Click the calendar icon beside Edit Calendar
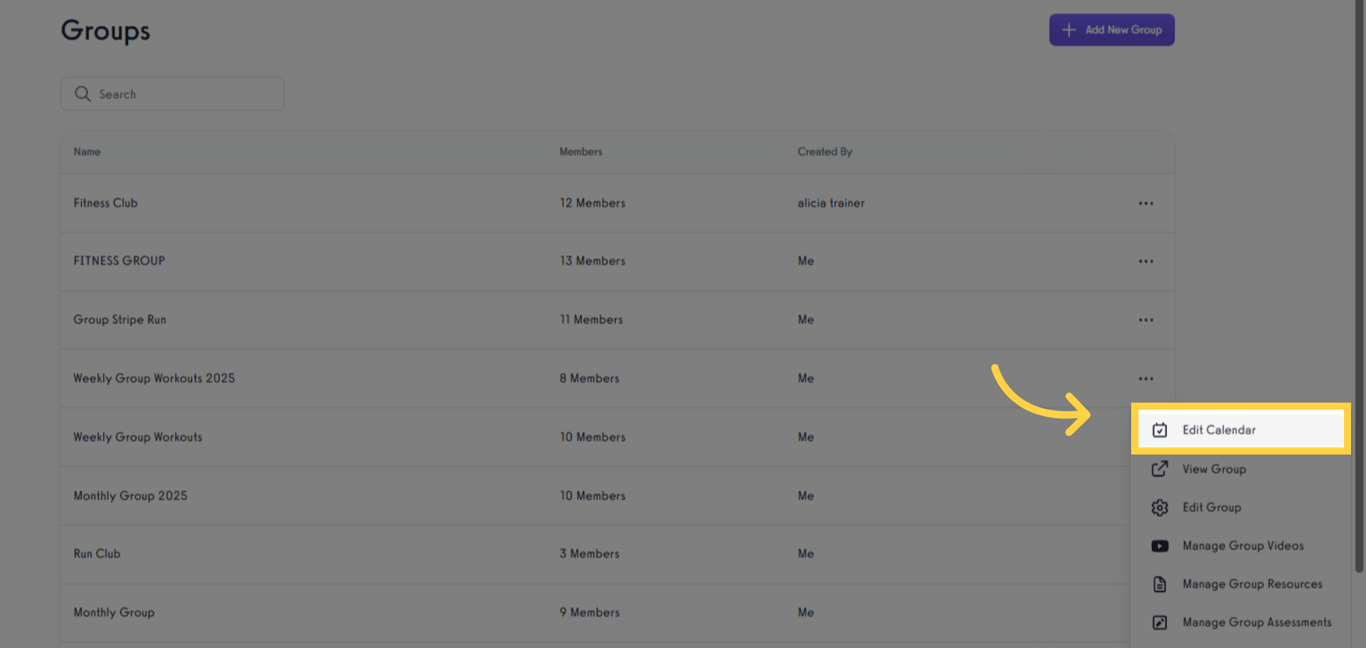The width and height of the screenshot is (1366, 648). [x=1159, y=429]
